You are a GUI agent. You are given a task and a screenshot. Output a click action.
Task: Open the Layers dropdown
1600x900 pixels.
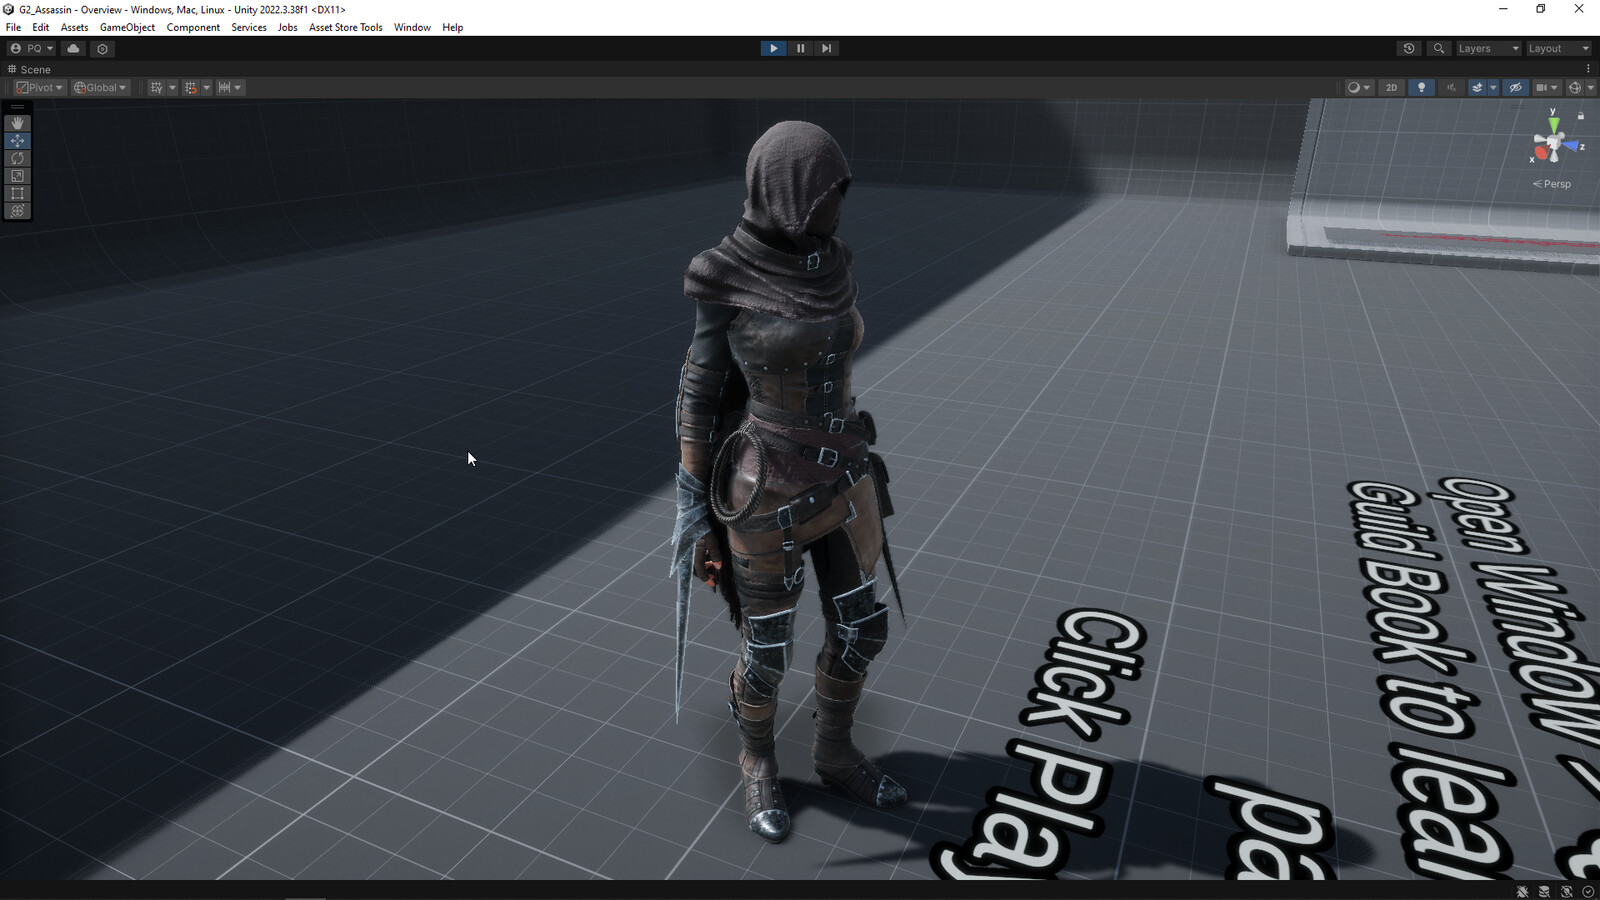(1488, 48)
